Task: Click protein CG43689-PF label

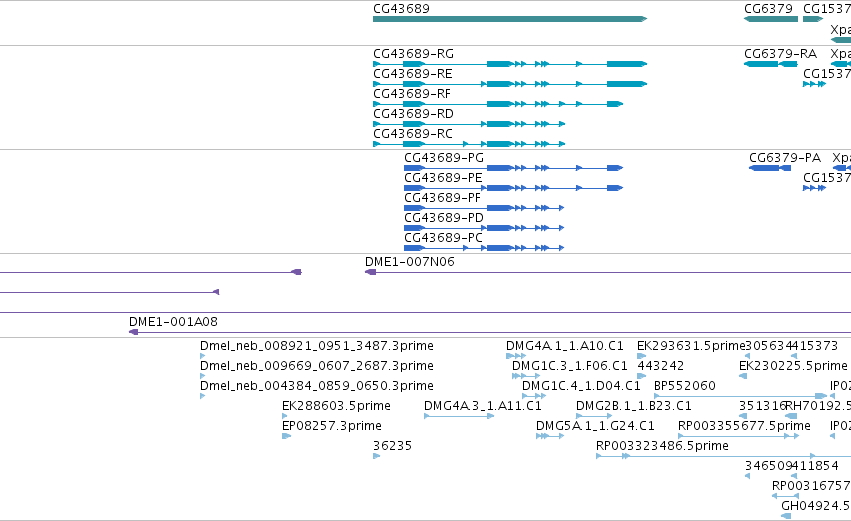Action: [442, 198]
